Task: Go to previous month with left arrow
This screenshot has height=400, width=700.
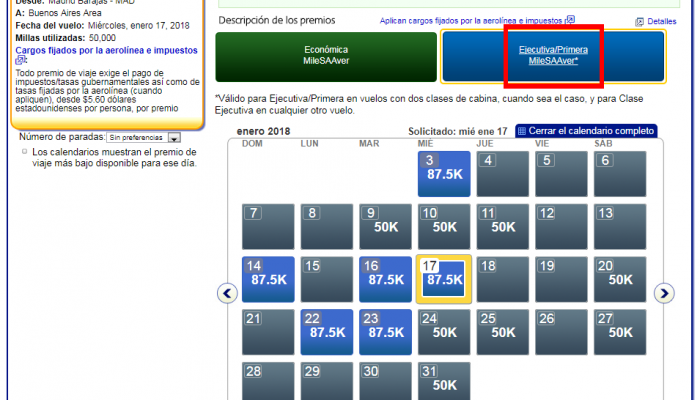Action: pyautogui.click(x=227, y=293)
